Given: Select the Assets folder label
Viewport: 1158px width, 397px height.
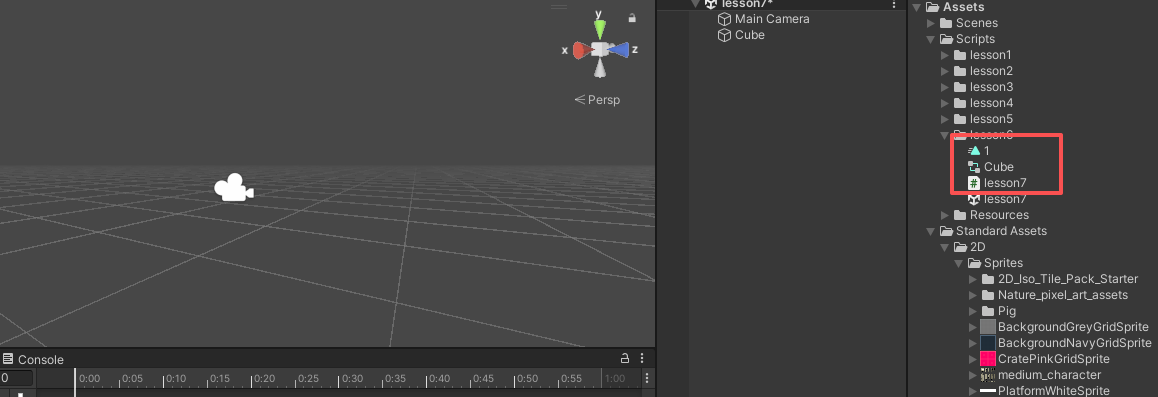Looking at the screenshot, I should click(963, 7).
